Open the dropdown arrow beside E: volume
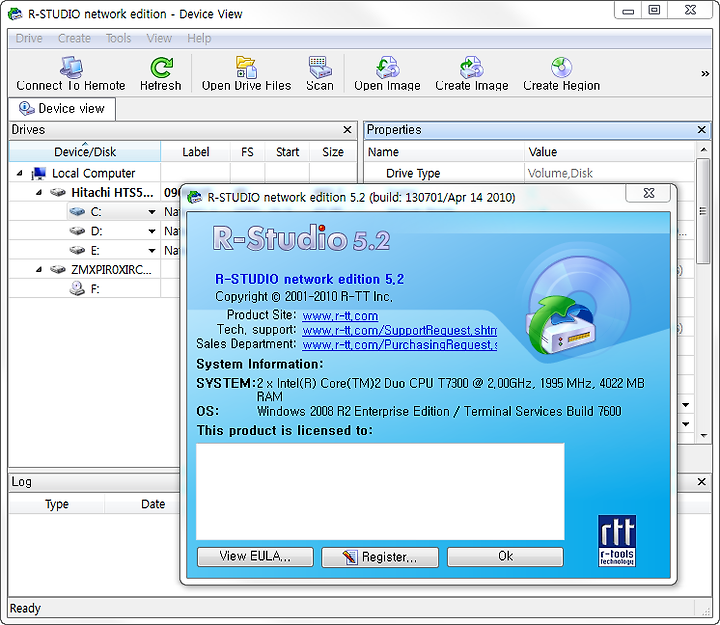The image size is (720, 625). click(152, 251)
